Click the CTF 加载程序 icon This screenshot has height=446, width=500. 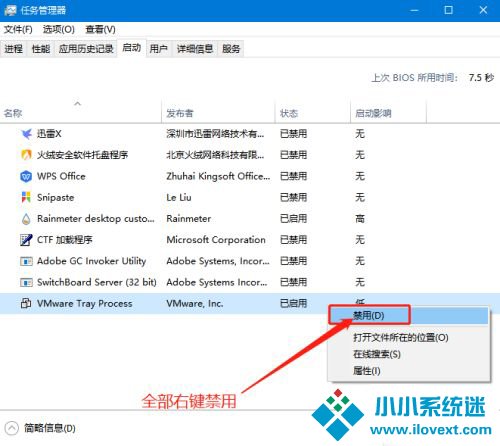[x=26, y=240]
